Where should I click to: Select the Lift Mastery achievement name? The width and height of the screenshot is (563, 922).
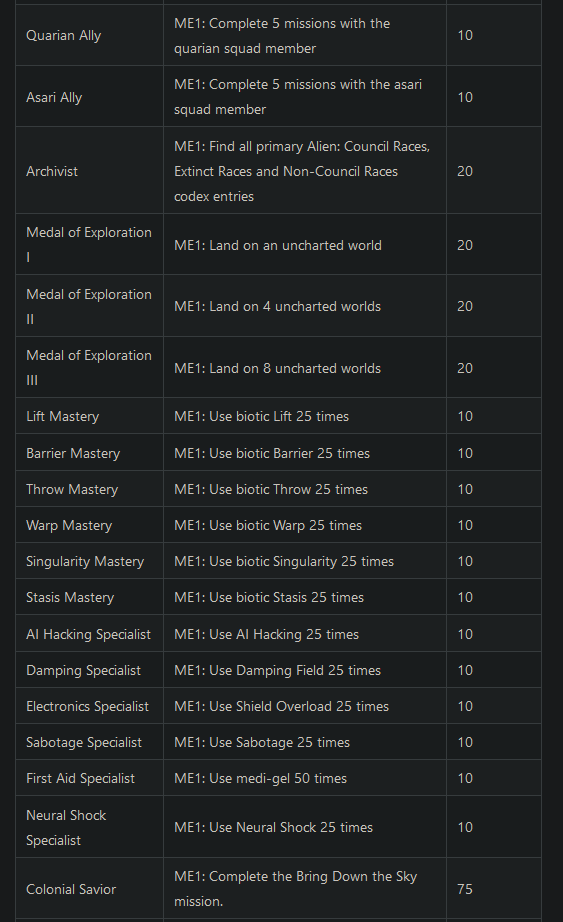pyautogui.click(x=62, y=416)
